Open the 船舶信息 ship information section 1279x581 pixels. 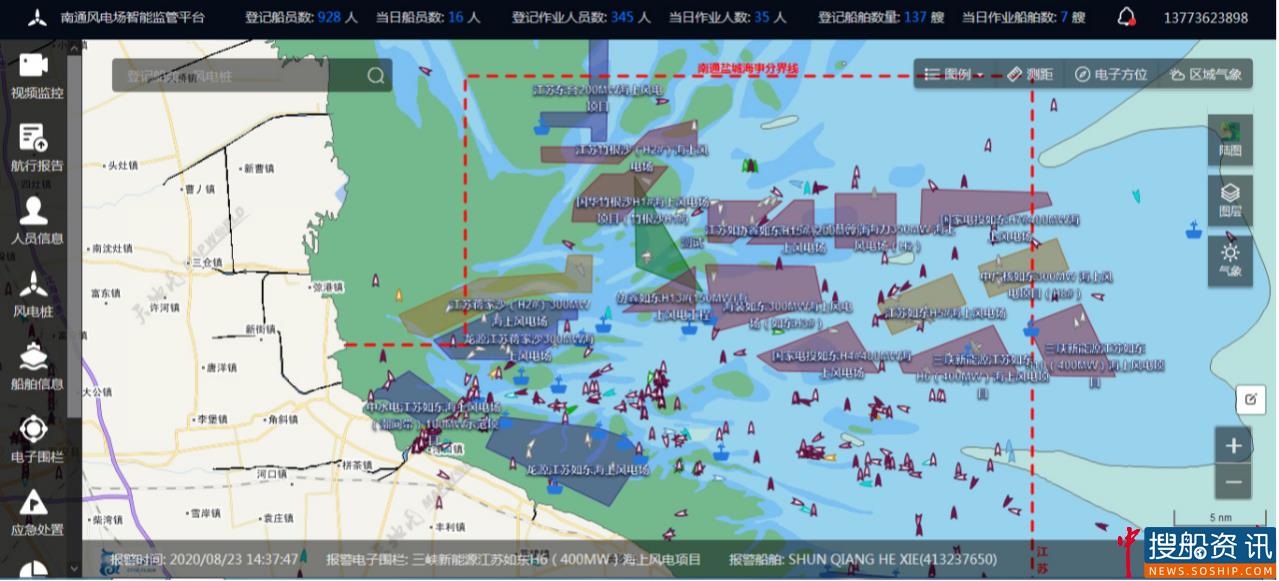(x=36, y=366)
